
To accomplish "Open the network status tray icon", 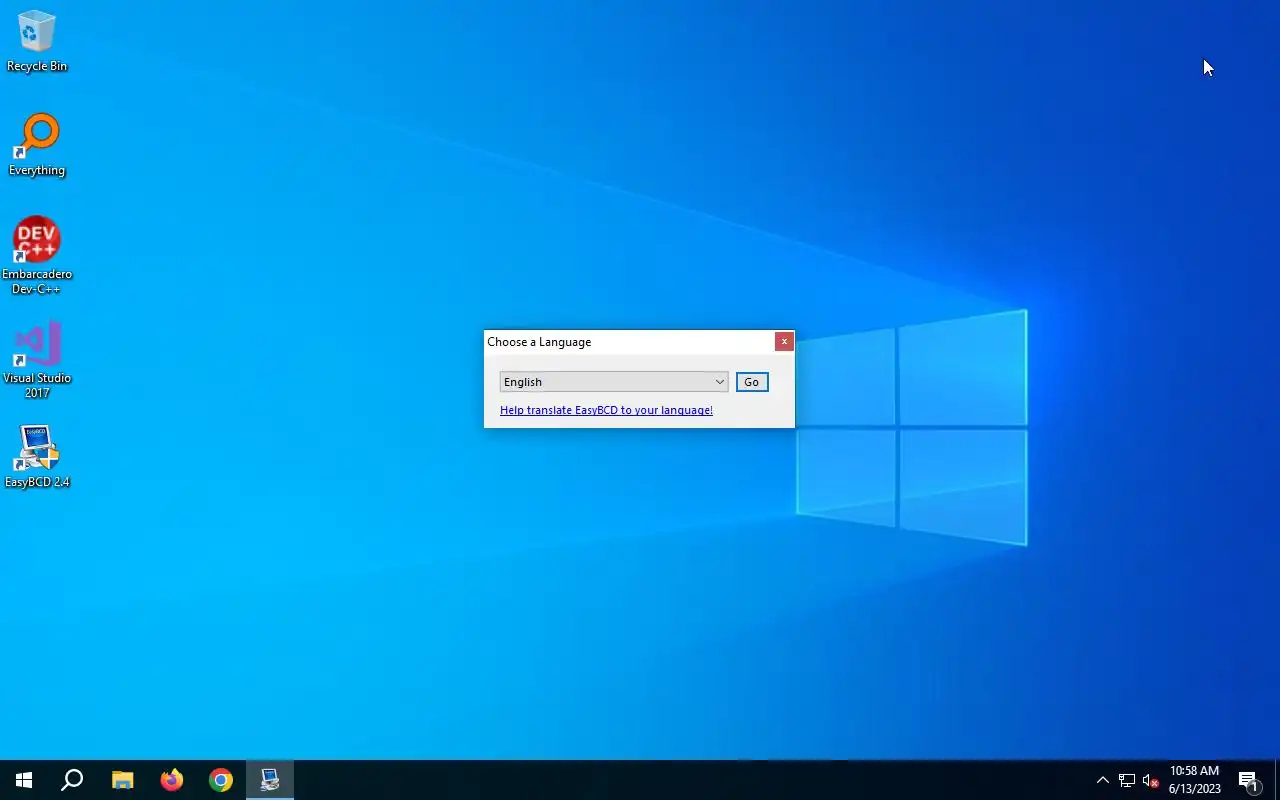I will pyautogui.click(x=1127, y=780).
